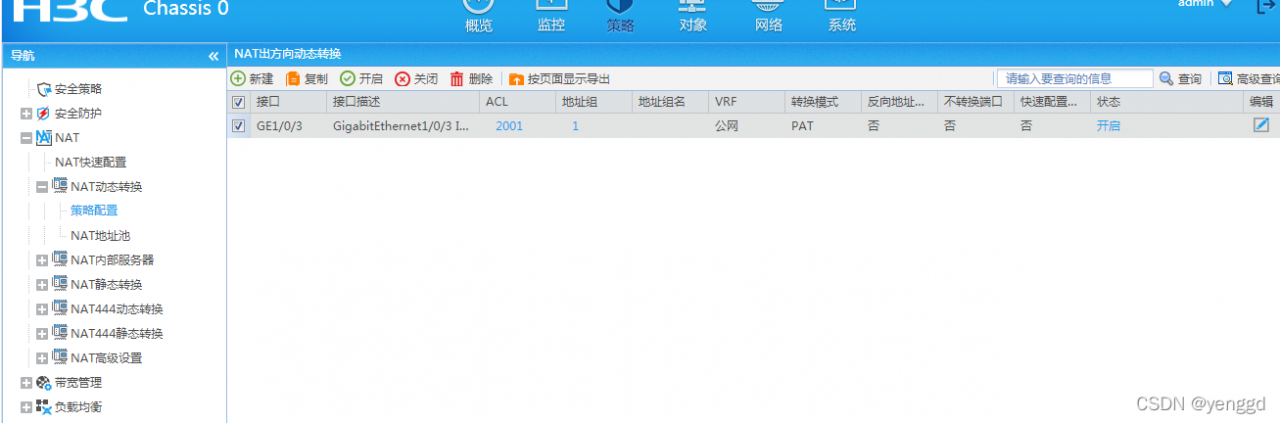Collapse the NAT动态转换 node

tap(42, 187)
